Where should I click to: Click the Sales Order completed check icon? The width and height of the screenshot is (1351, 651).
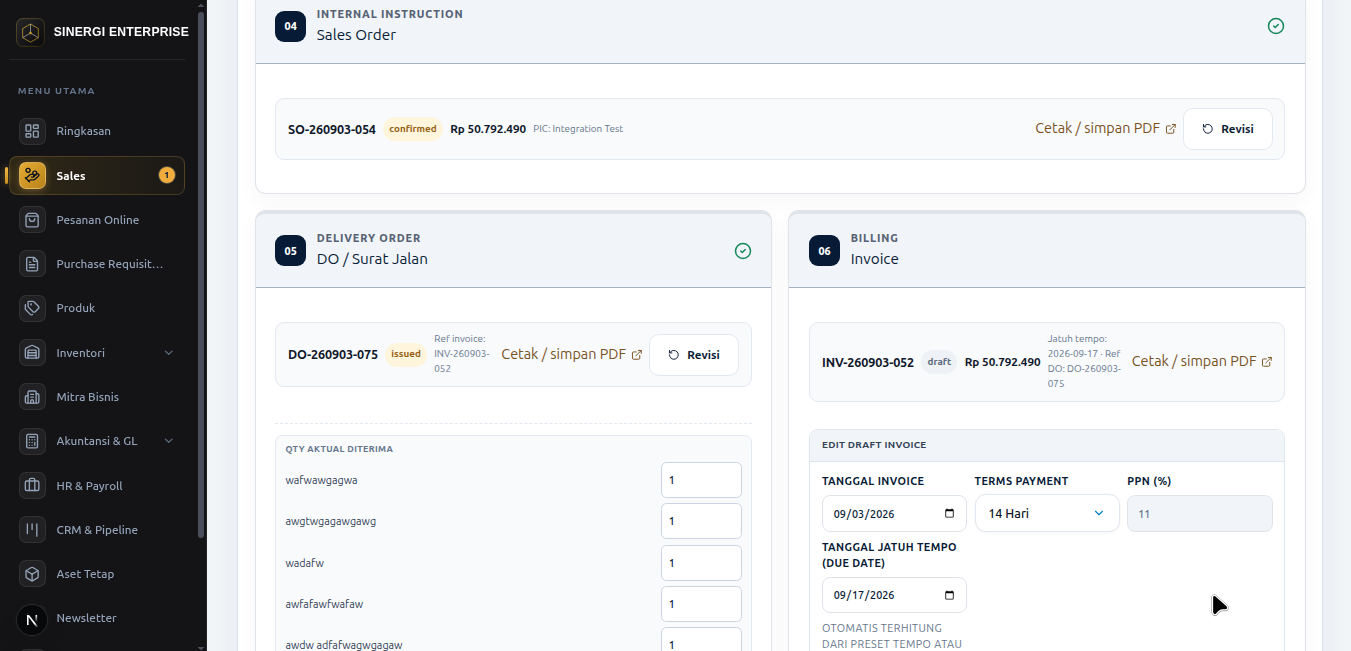(1276, 26)
